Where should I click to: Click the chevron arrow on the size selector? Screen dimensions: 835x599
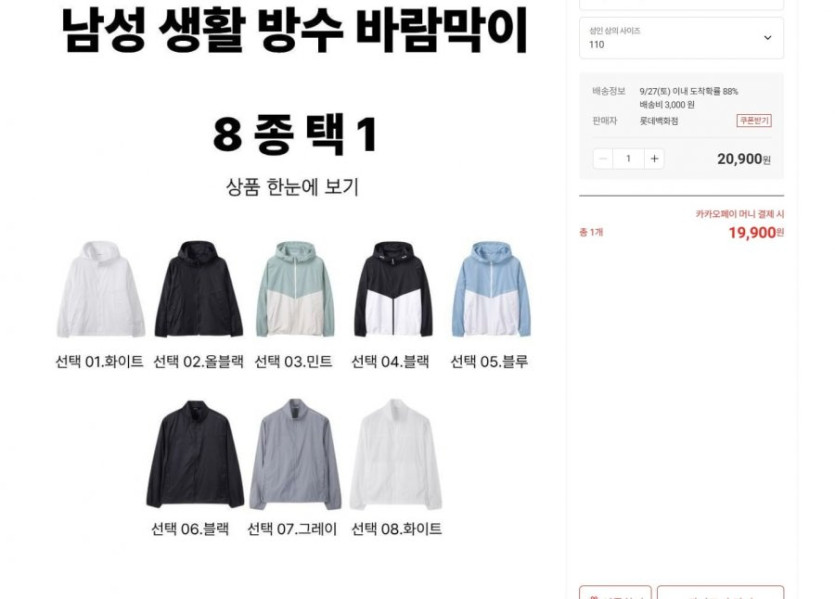click(767, 38)
